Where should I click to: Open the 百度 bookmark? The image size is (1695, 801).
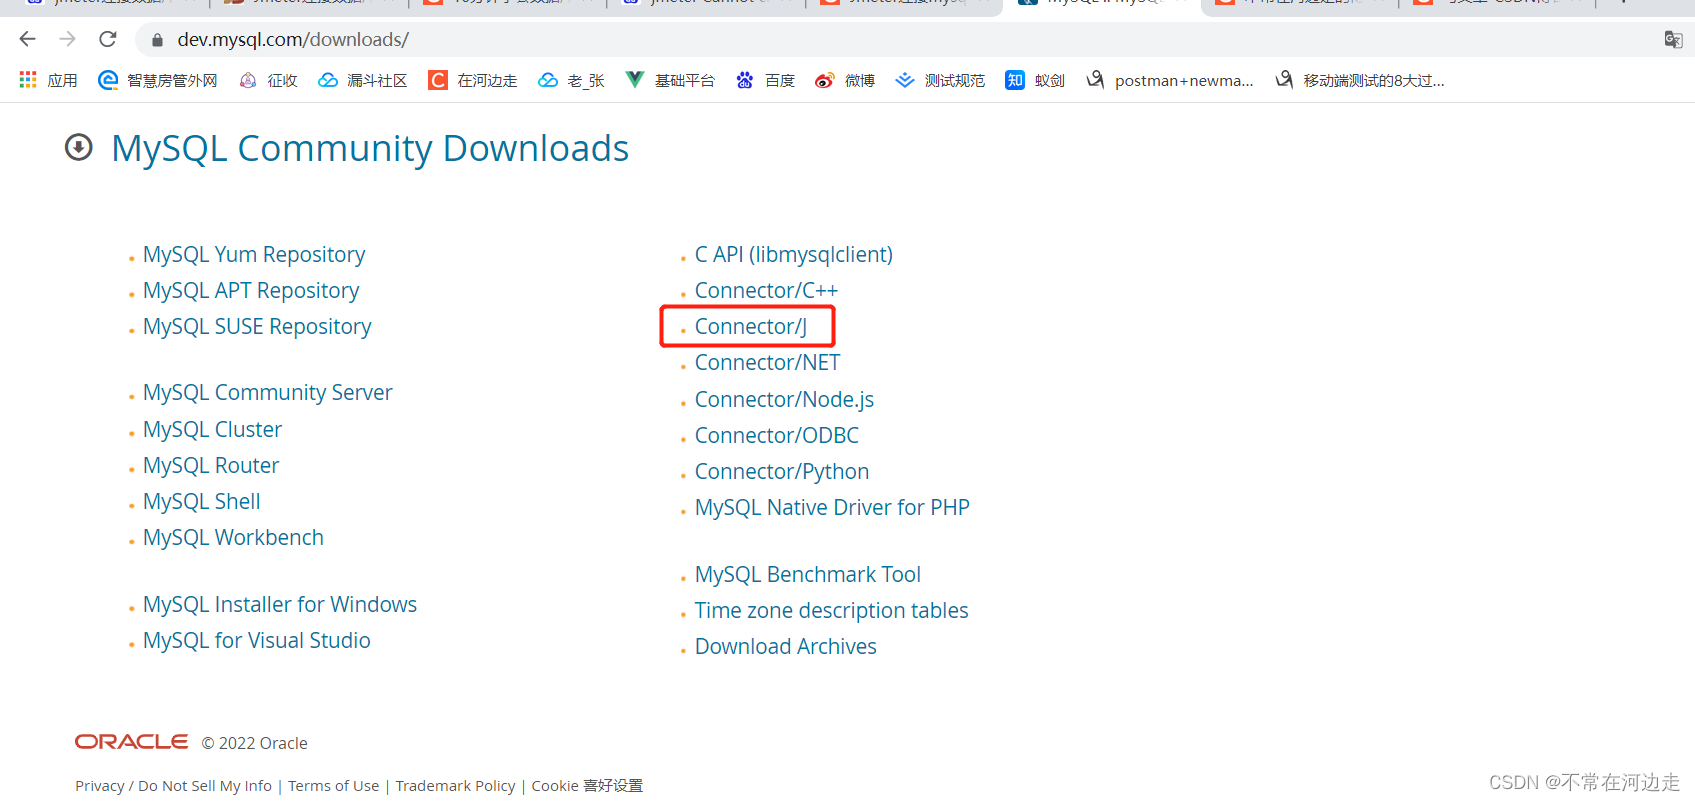click(765, 80)
